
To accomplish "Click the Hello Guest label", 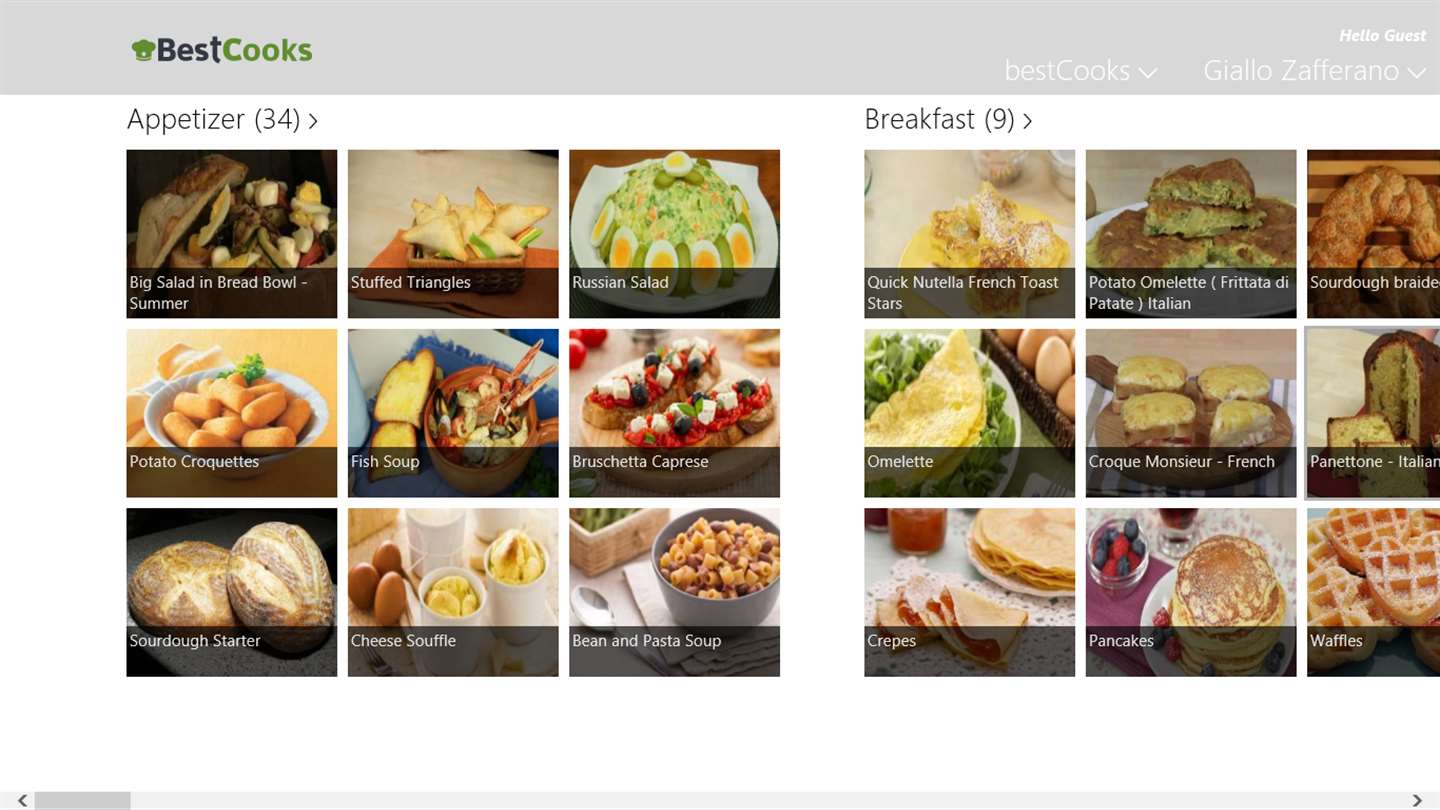I will click(x=1383, y=36).
